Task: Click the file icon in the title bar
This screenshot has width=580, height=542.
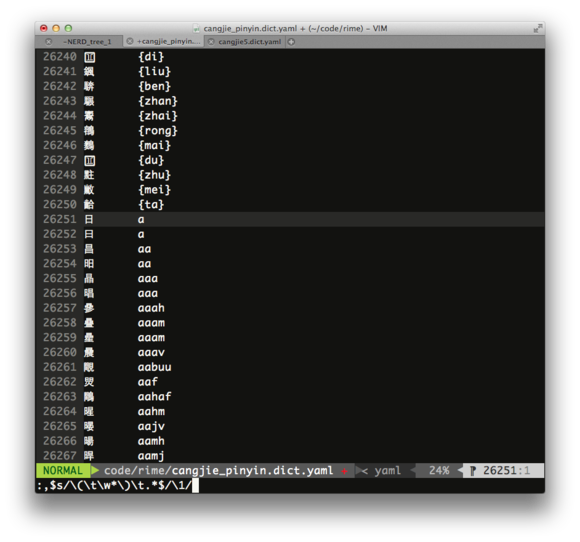Action: point(196,28)
